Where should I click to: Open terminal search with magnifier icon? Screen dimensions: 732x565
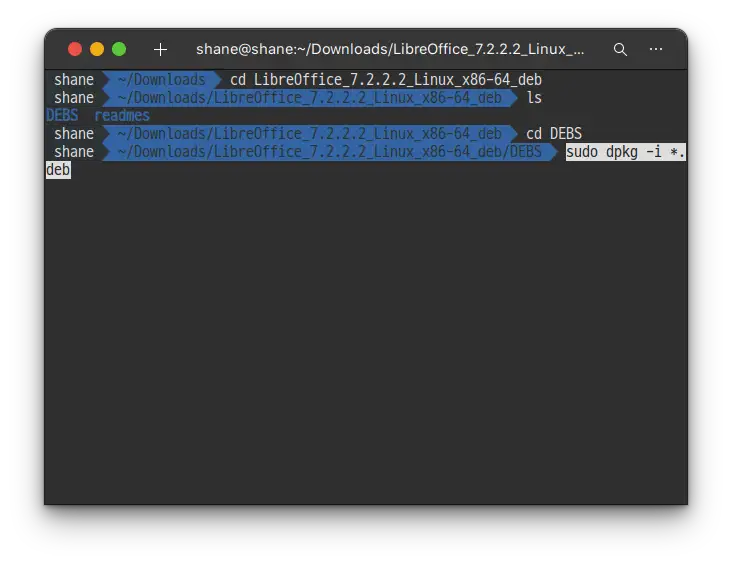620,49
